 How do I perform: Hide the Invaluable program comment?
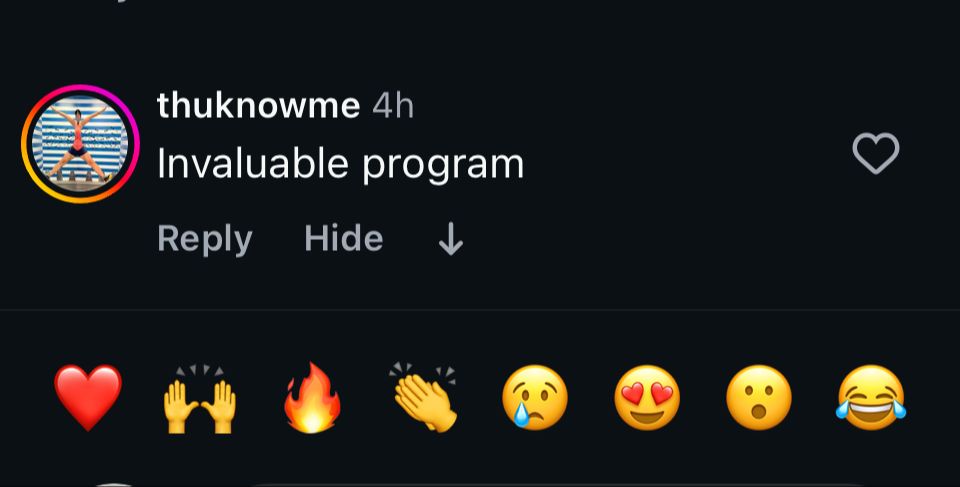point(343,238)
